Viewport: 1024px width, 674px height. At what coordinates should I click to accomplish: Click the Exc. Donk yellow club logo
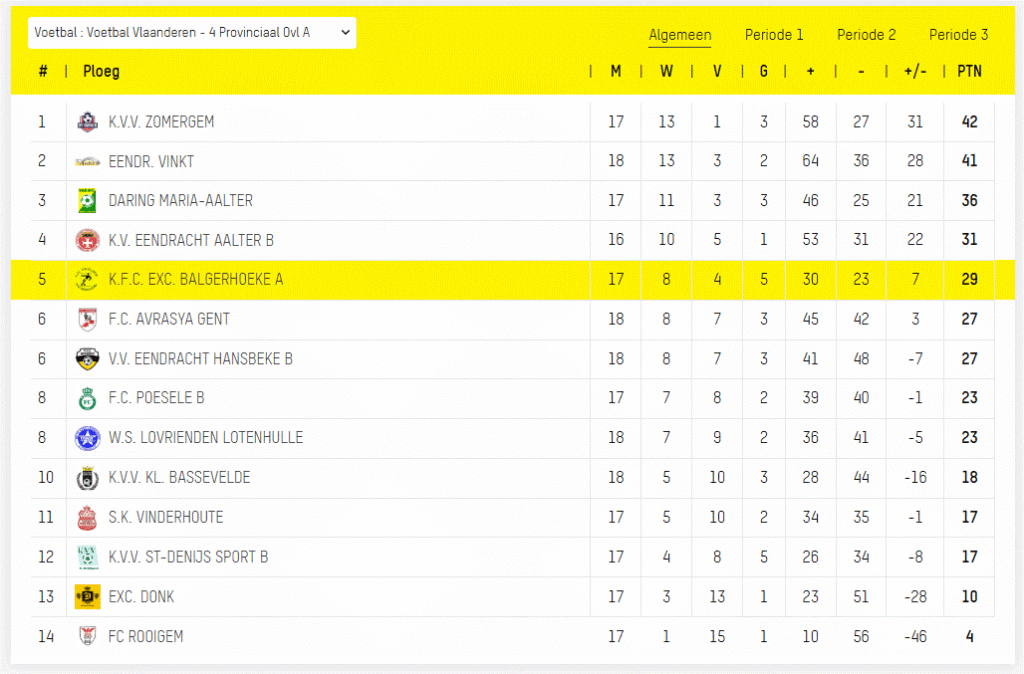[x=88, y=597]
